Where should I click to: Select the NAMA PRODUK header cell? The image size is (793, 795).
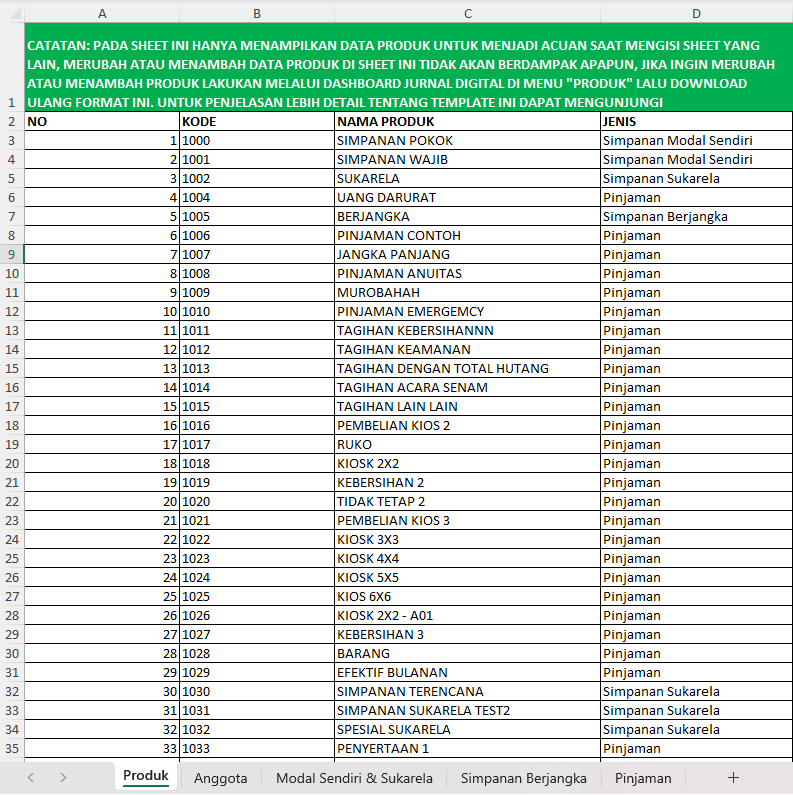[x=467, y=121]
